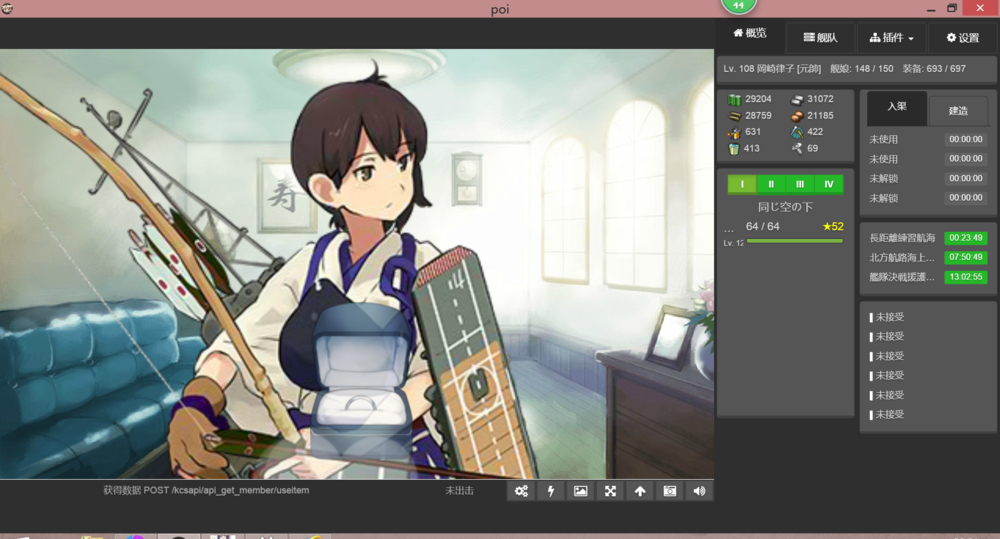Open the 舰队 fleet tab
This screenshot has width=1000, height=539.
820,38
